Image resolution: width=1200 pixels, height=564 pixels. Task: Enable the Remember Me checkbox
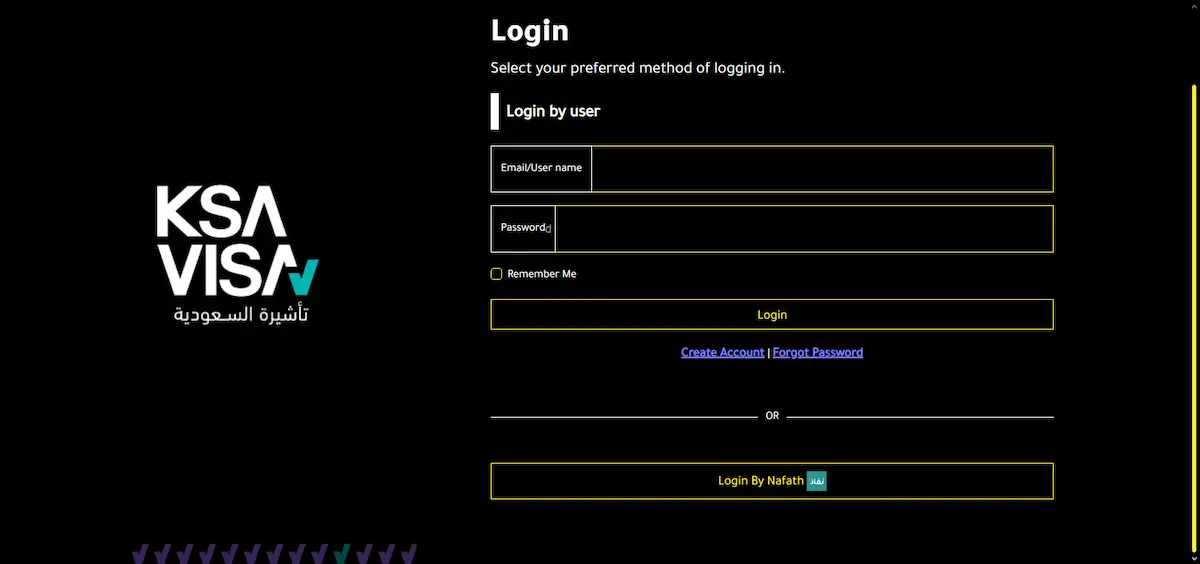[x=496, y=274]
